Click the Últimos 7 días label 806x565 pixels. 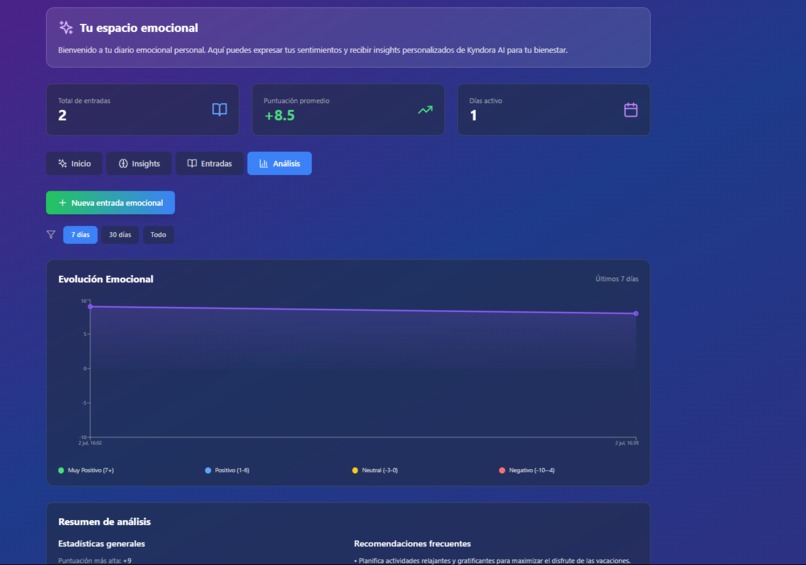617,279
